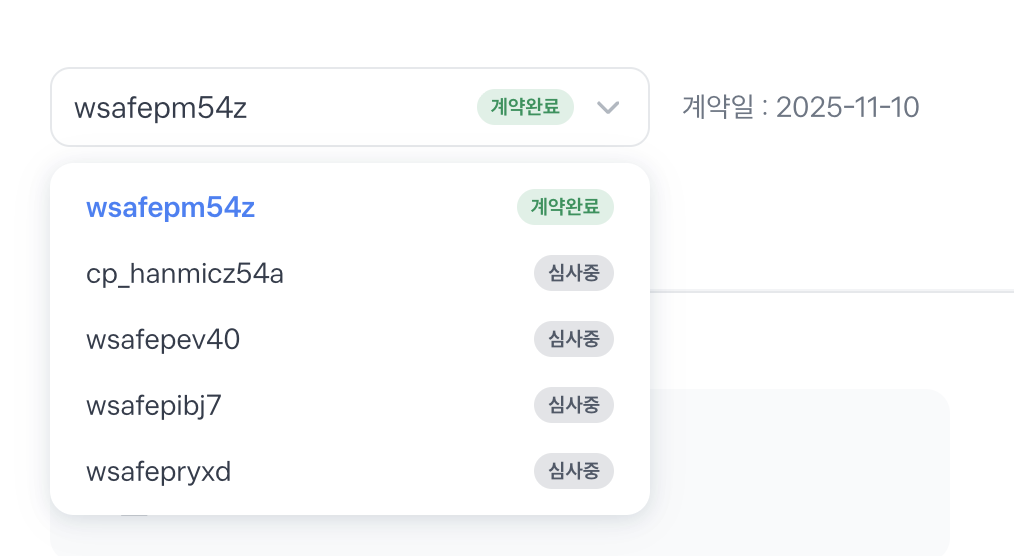Screen dimensions: 1014x556
Task: Click the 계약완료 badge in the selector box
Action: pyautogui.click(x=525, y=107)
